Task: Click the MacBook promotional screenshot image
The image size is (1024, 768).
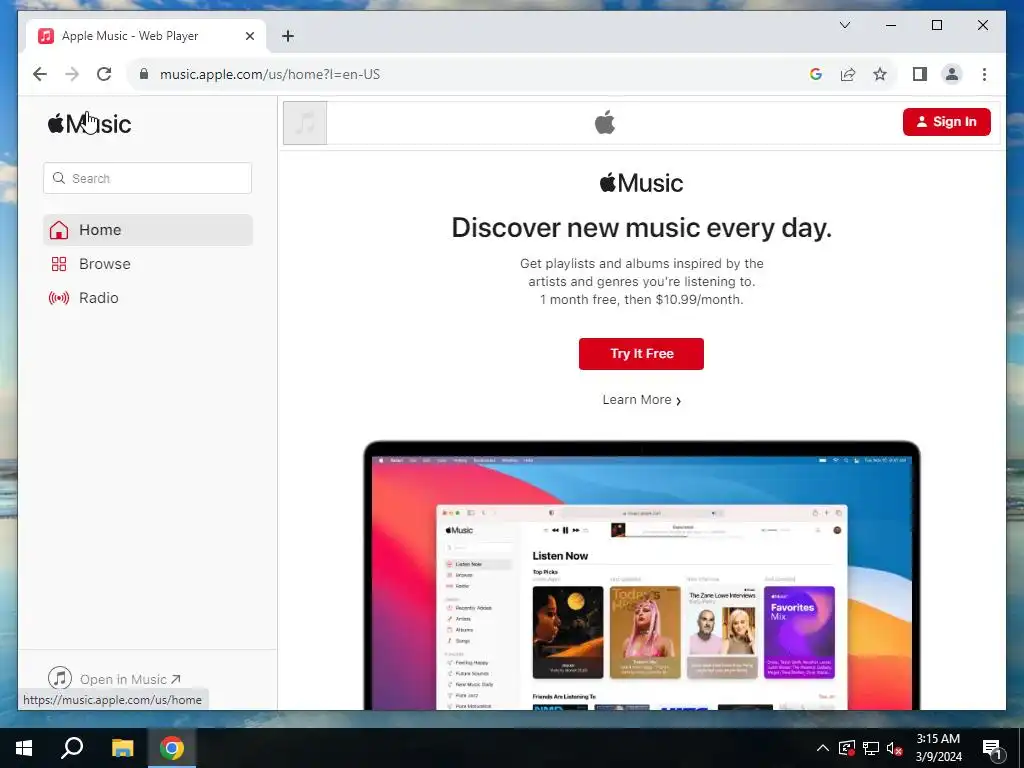Action: click(641, 575)
